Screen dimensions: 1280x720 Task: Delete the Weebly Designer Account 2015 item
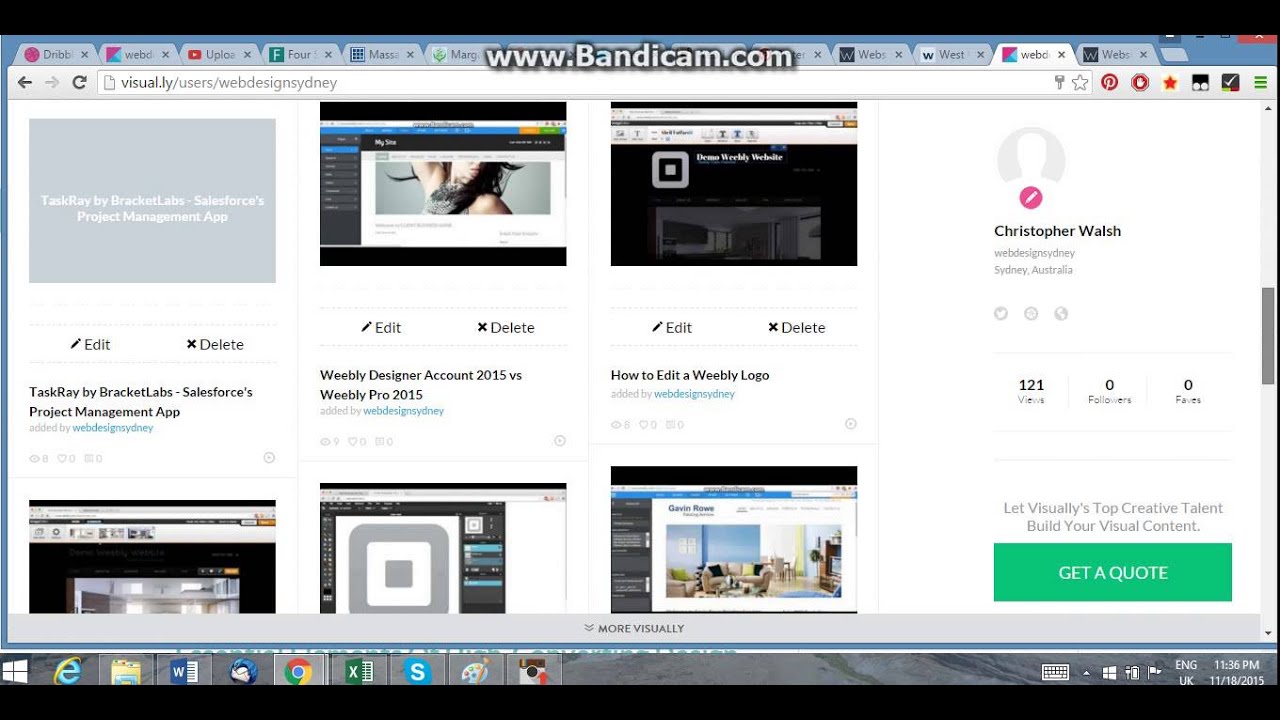(x=506, y=327)
